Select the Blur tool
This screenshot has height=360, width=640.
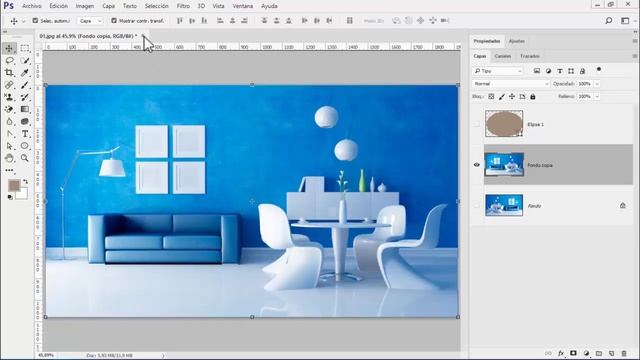(9, 122)
